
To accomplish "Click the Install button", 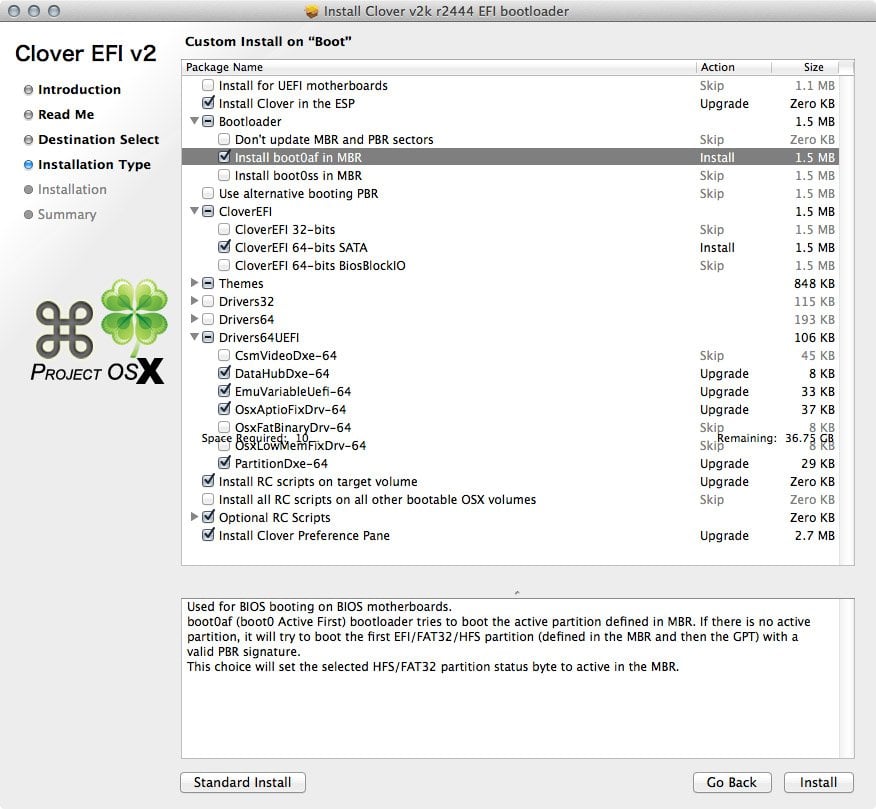I will [x=818, y=782].
